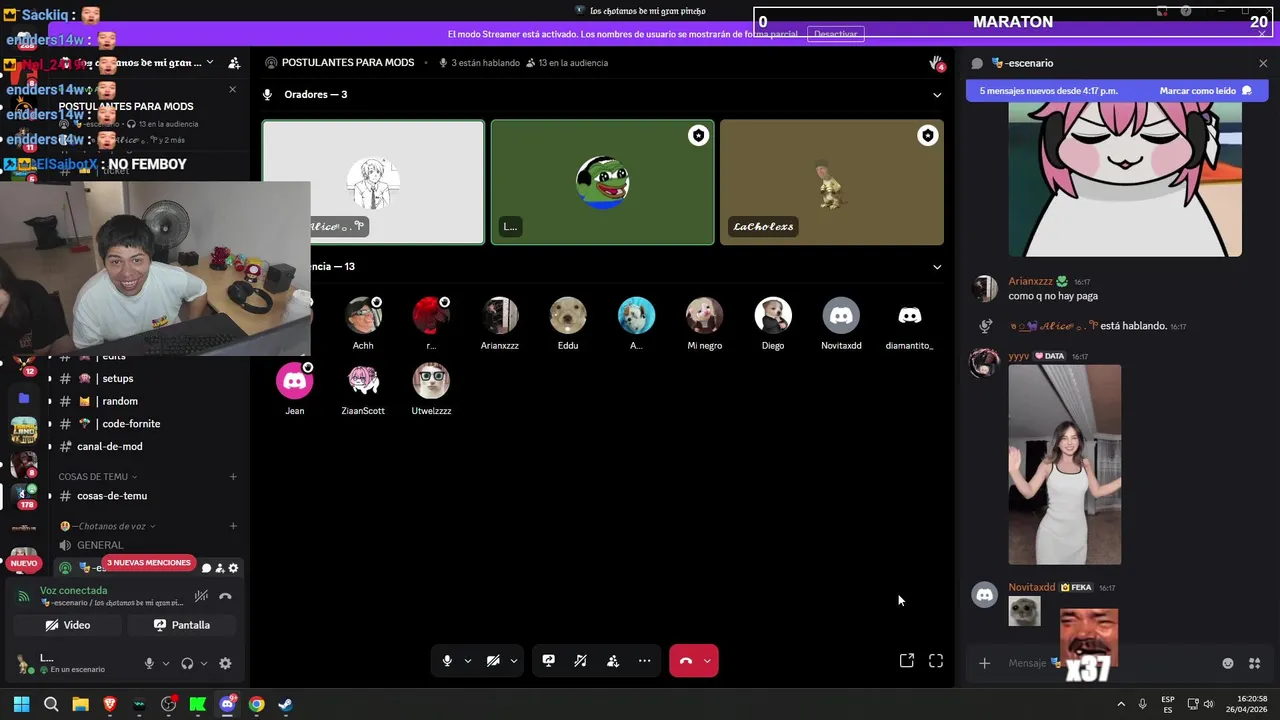Open Windows Start menu
Screen dimensions: 1280x720
click(x=21, y=704)
